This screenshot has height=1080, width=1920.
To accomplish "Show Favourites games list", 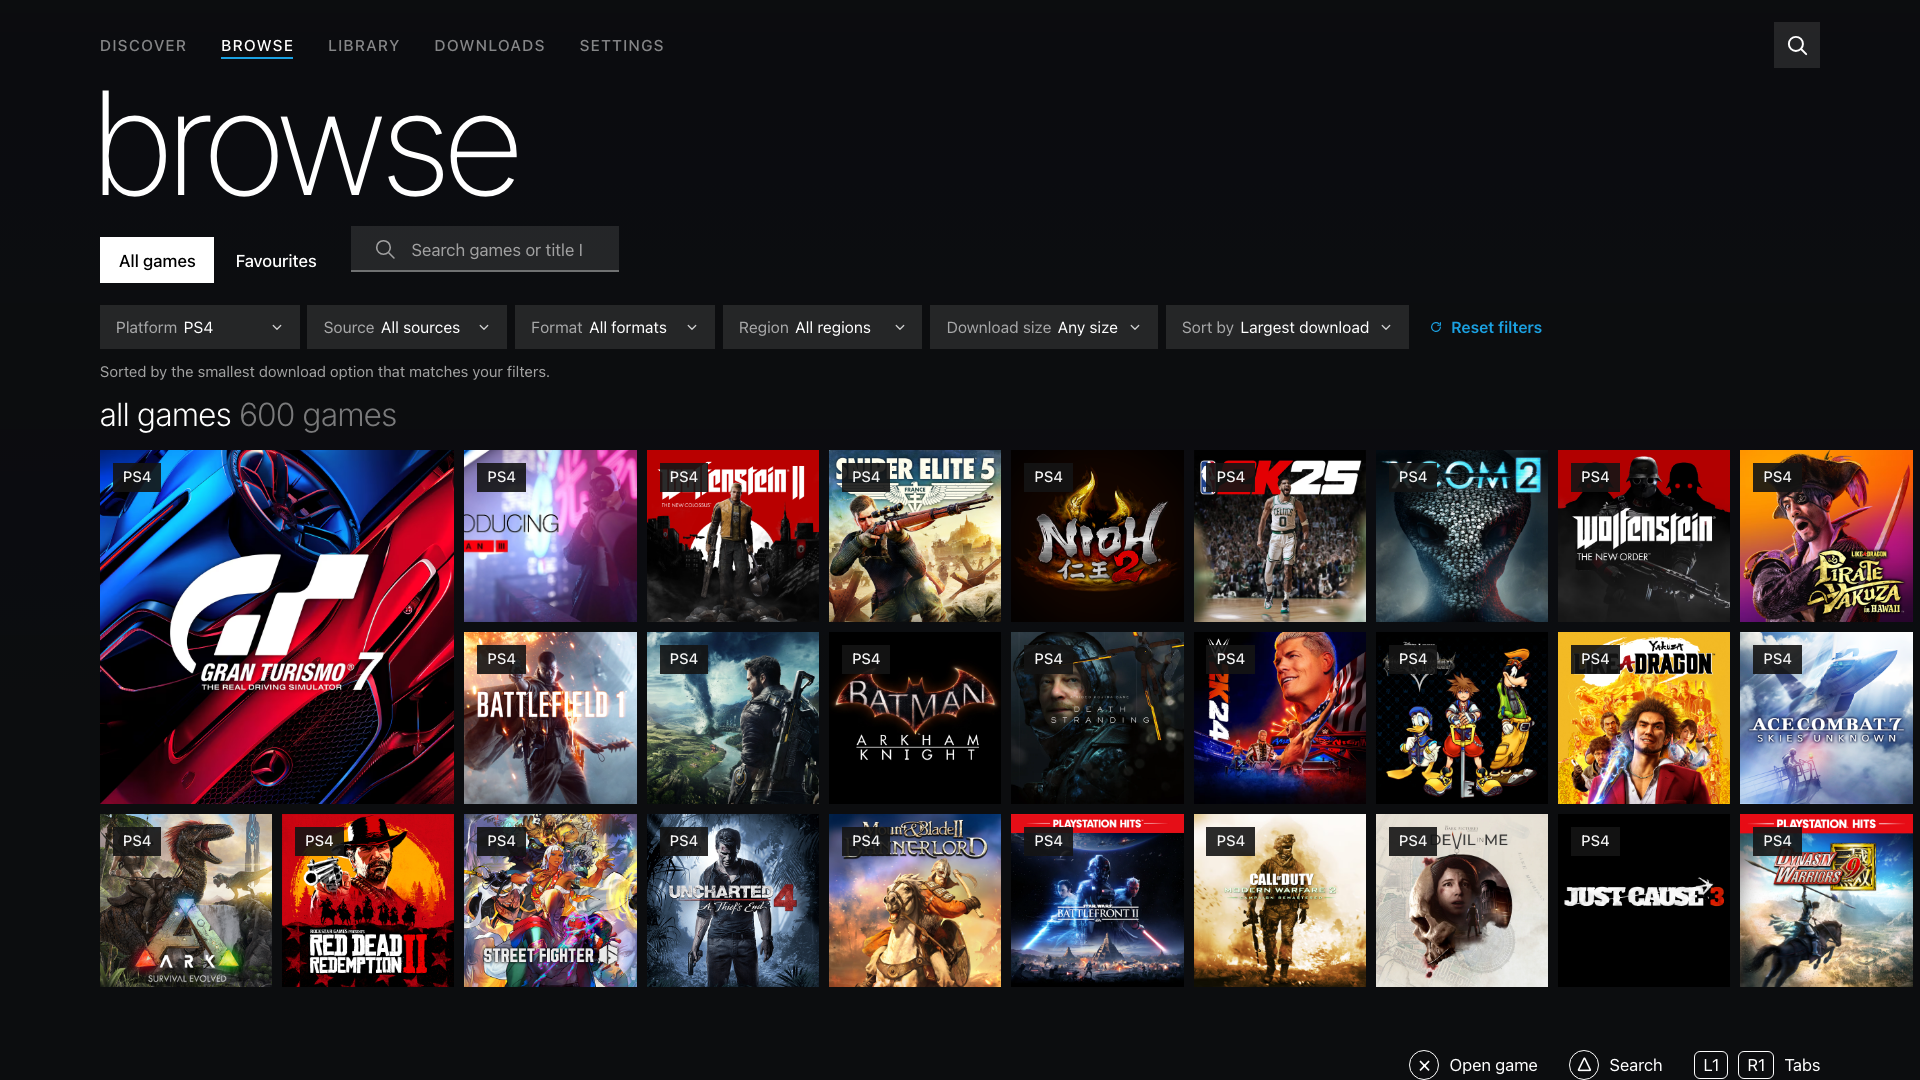I will (276, 260).
